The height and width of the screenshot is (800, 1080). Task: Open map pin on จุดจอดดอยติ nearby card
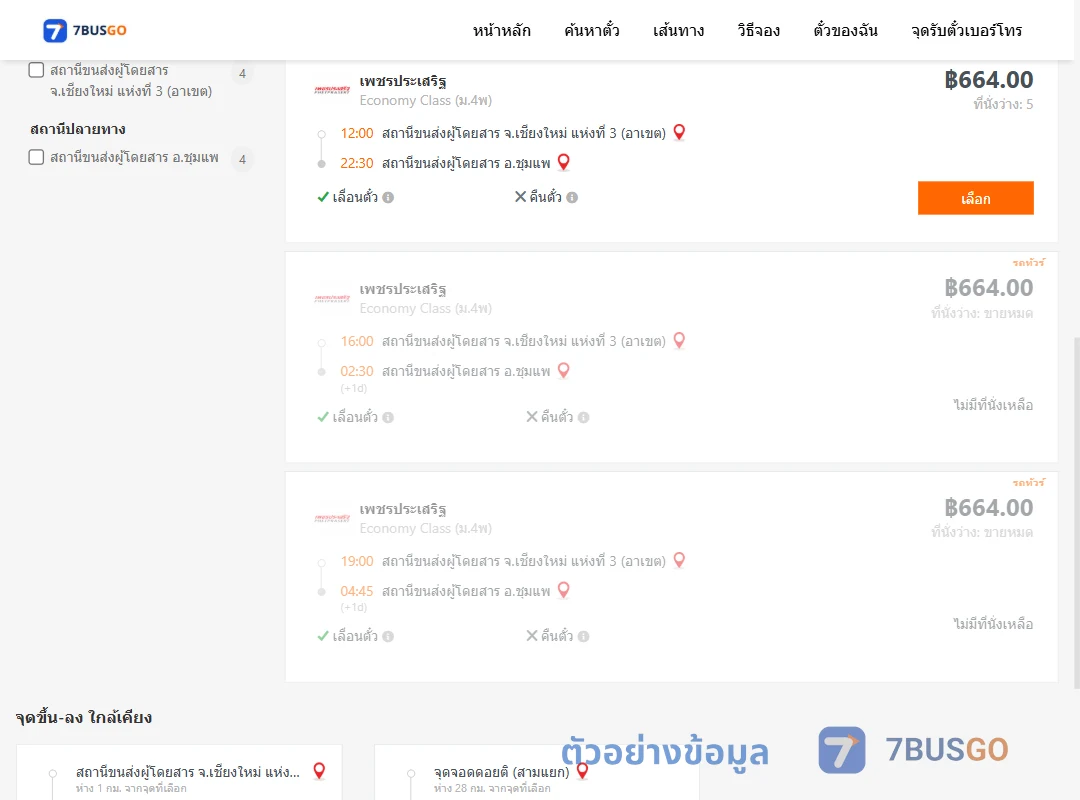(x=583, y=771)
